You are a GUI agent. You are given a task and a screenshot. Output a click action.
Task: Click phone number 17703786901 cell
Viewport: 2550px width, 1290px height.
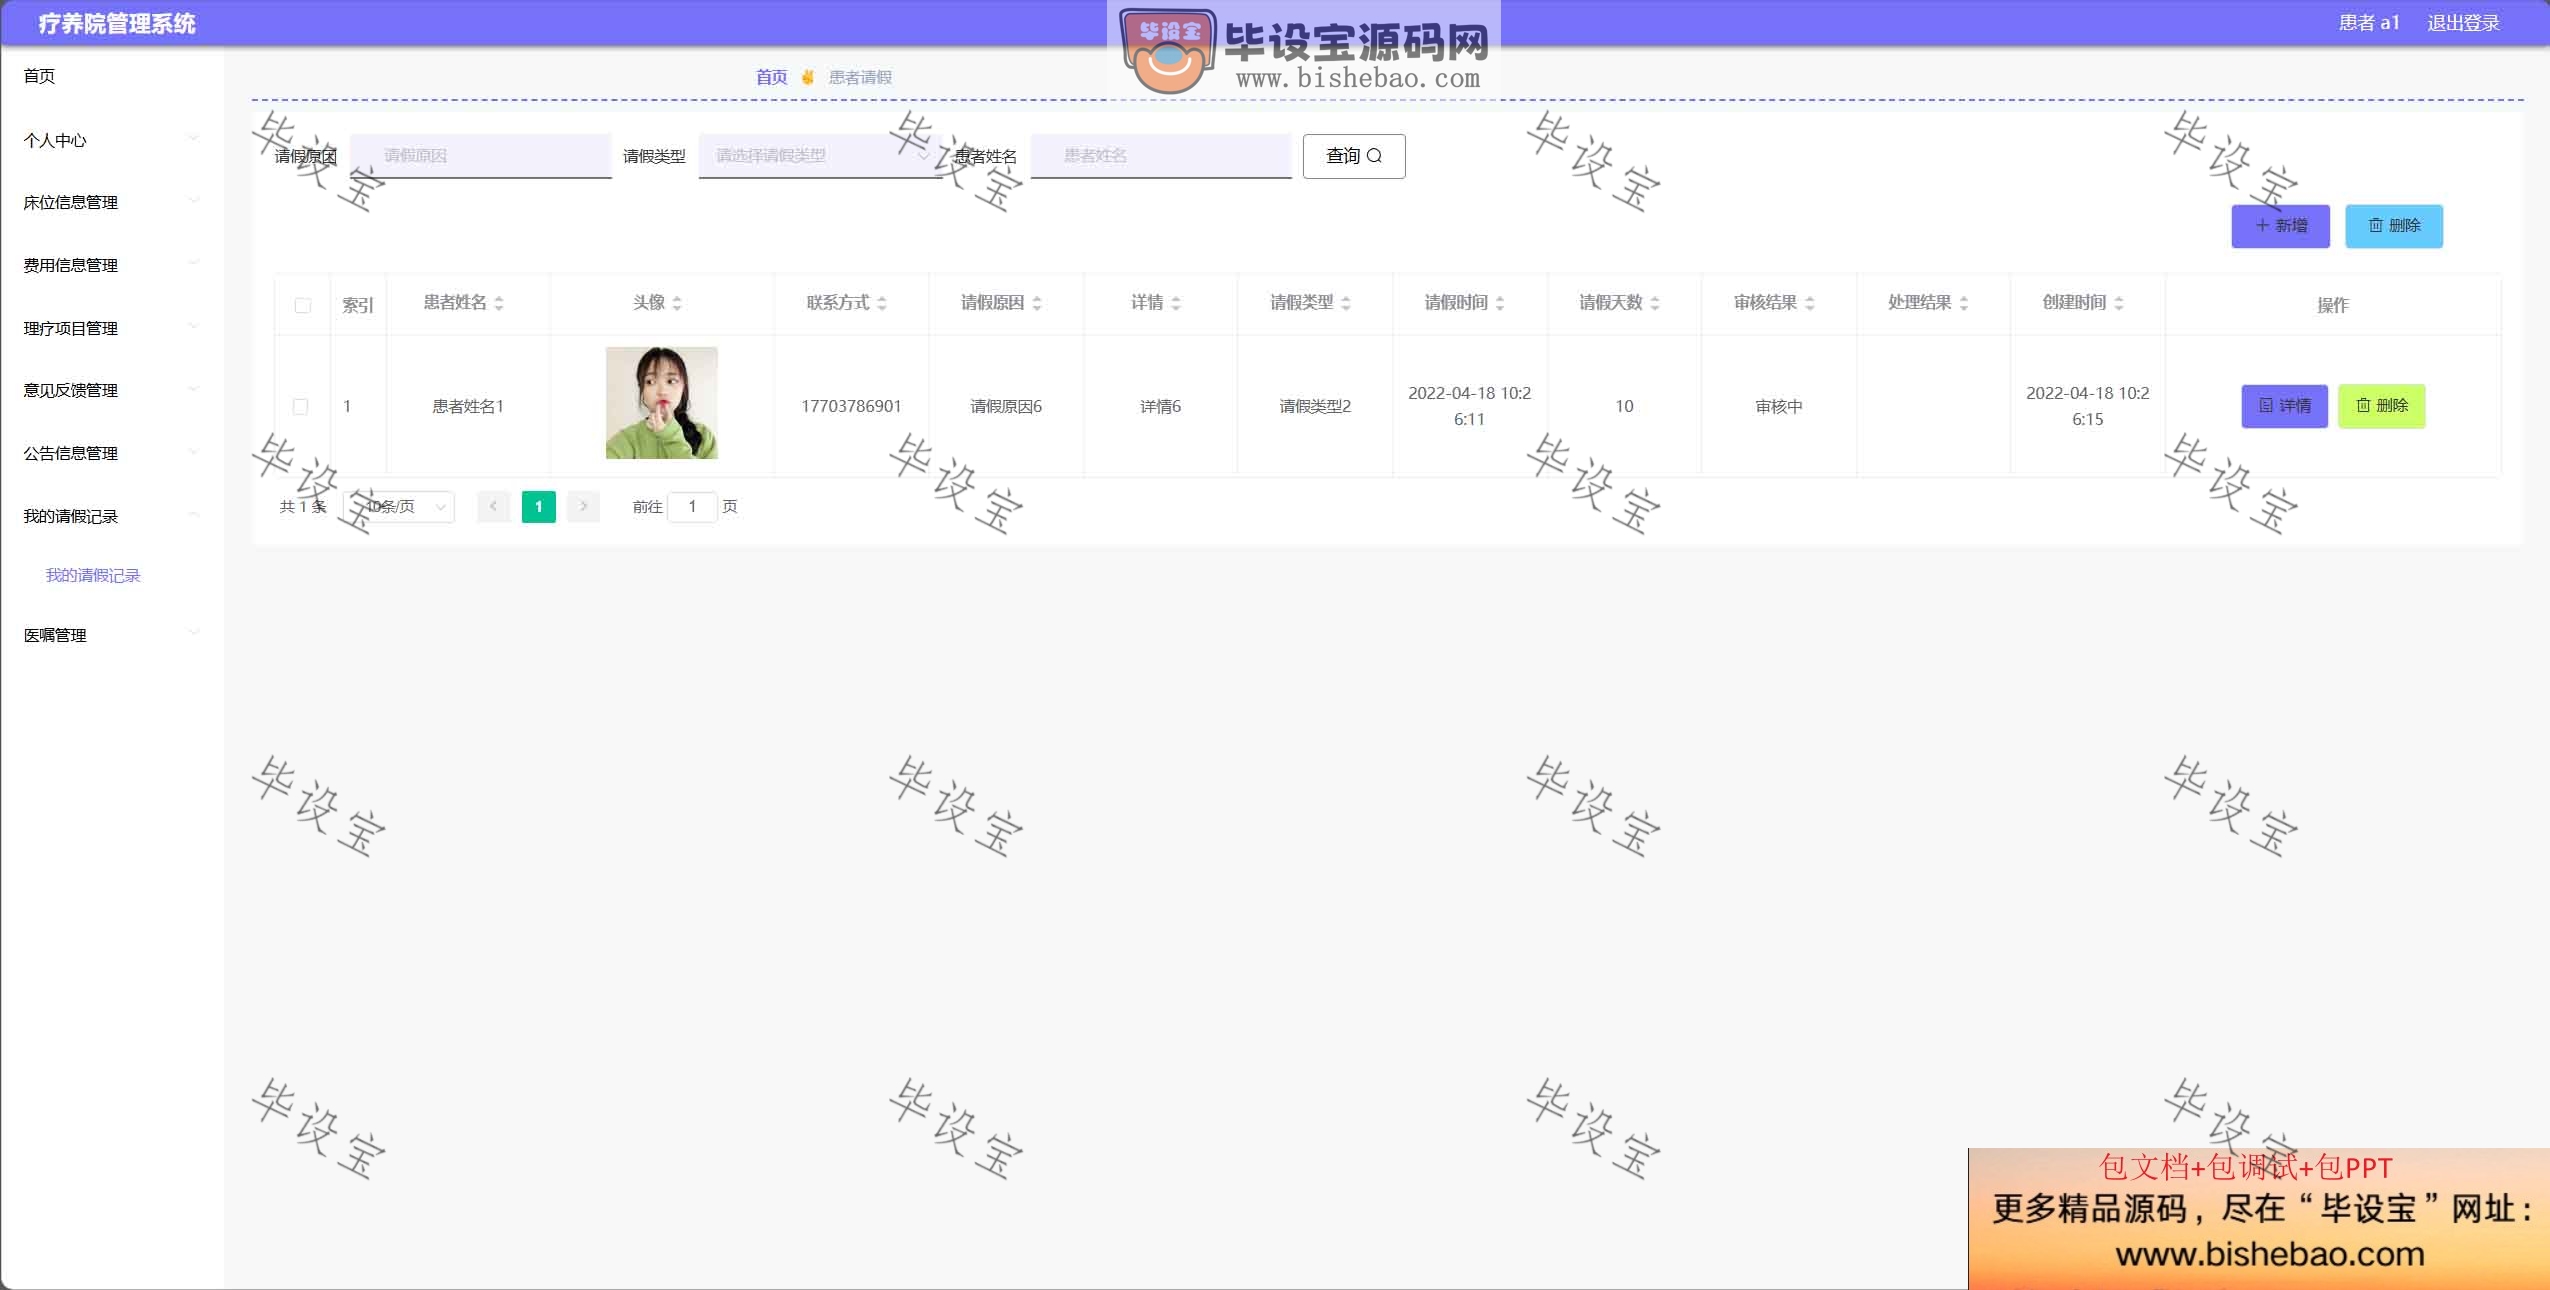tap(851, 406)
